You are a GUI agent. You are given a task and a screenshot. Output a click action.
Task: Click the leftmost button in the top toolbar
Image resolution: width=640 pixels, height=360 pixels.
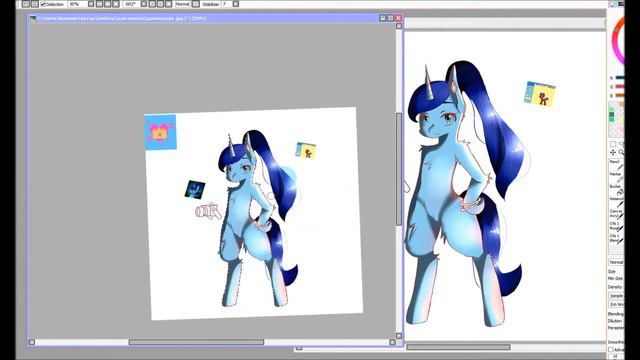(26, 4)
